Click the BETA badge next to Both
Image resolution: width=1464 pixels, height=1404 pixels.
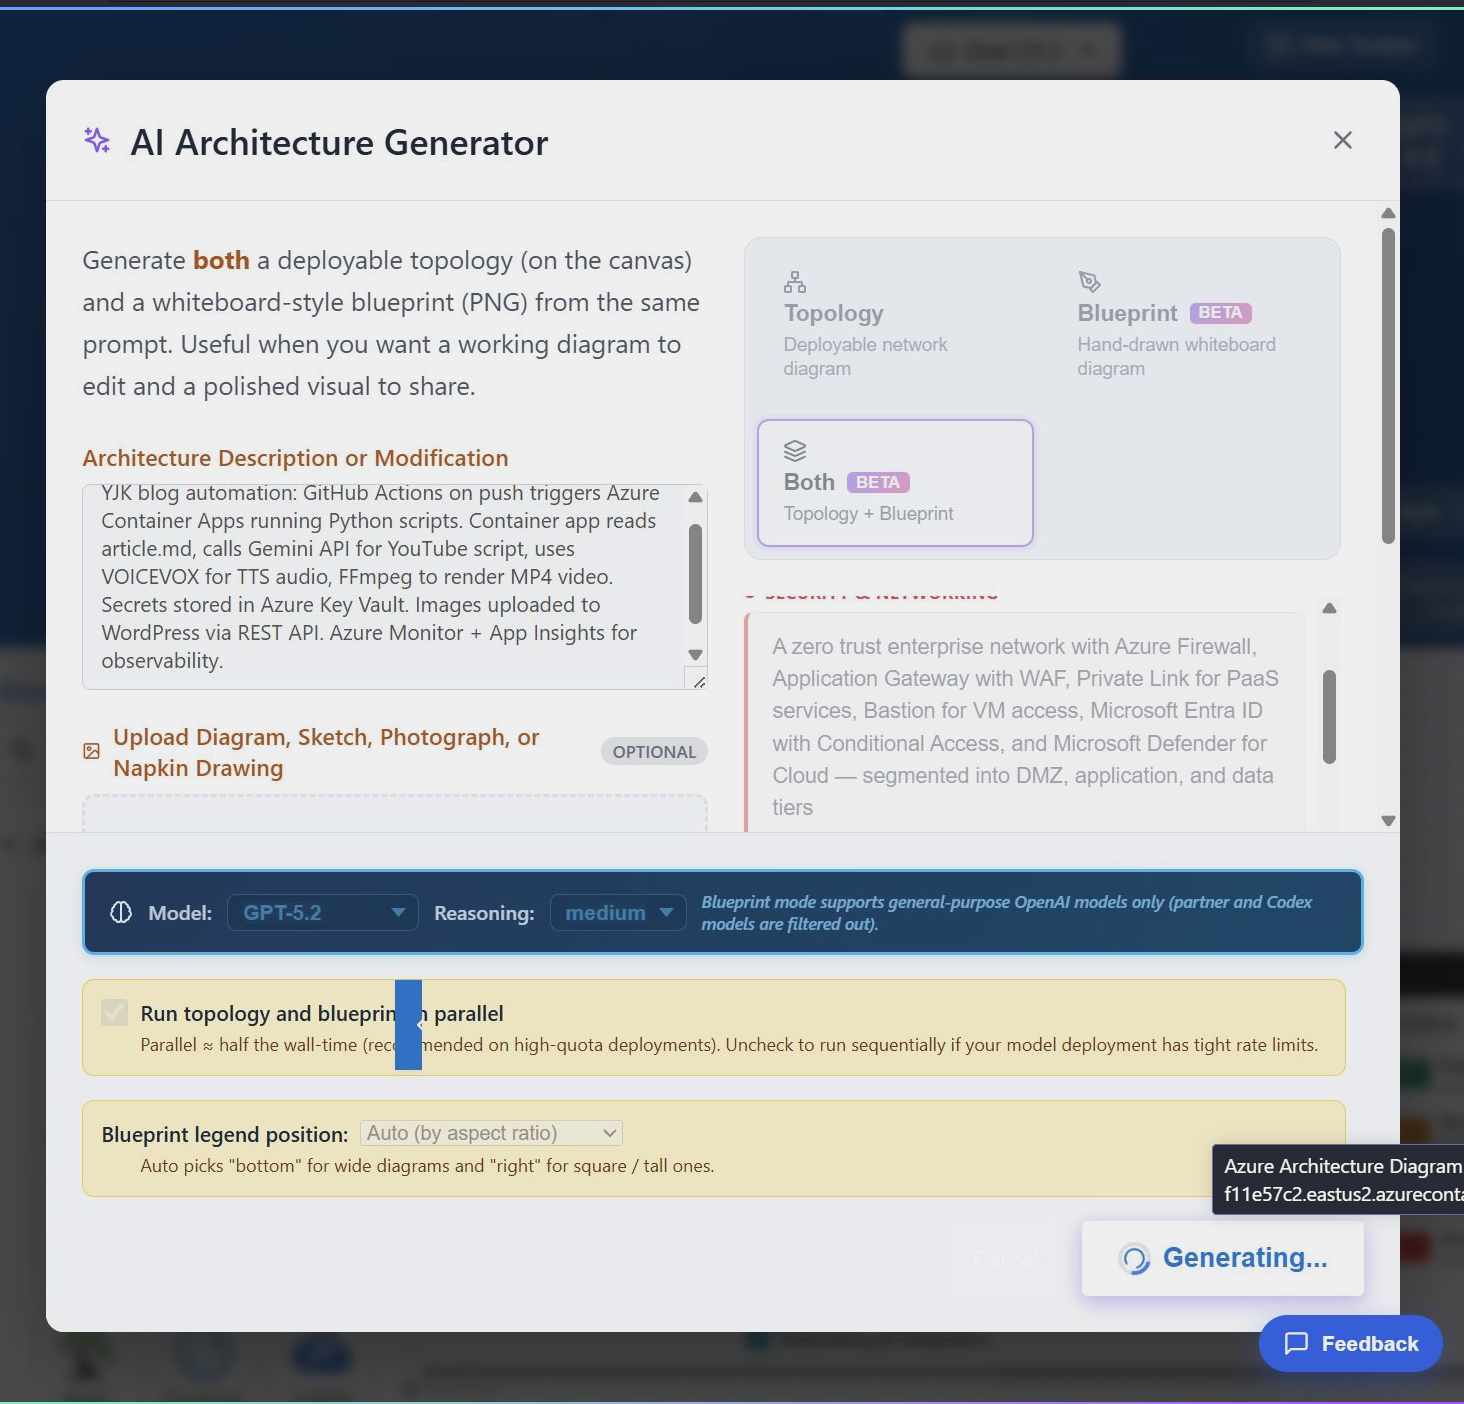[x=878, y=482]
